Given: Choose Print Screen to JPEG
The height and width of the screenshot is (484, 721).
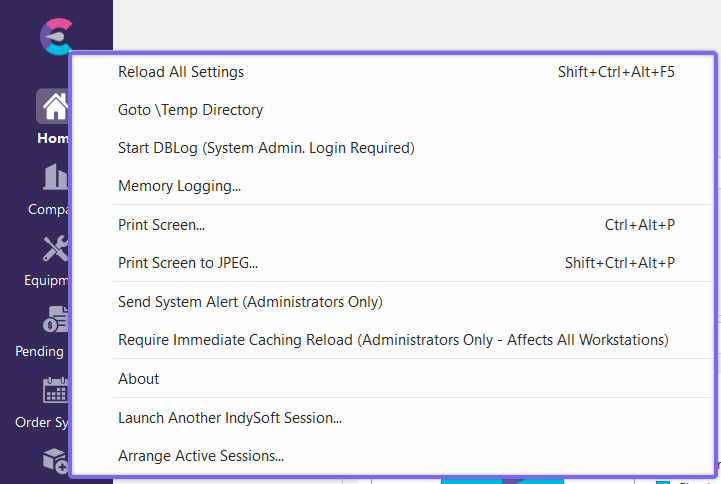Looking at the screenshot, I should 188,263.
